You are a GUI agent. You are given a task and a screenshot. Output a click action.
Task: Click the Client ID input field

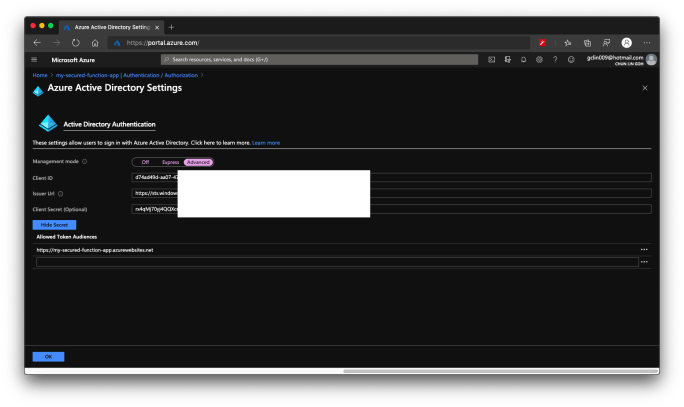[391, 177]
